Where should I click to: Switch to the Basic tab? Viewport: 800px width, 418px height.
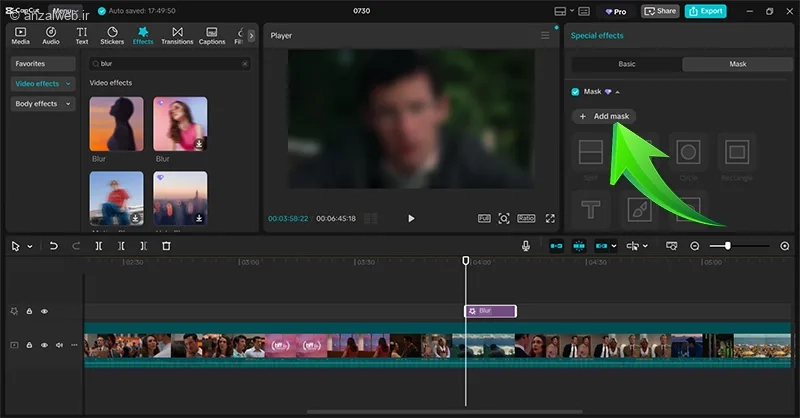pos(626,64)
